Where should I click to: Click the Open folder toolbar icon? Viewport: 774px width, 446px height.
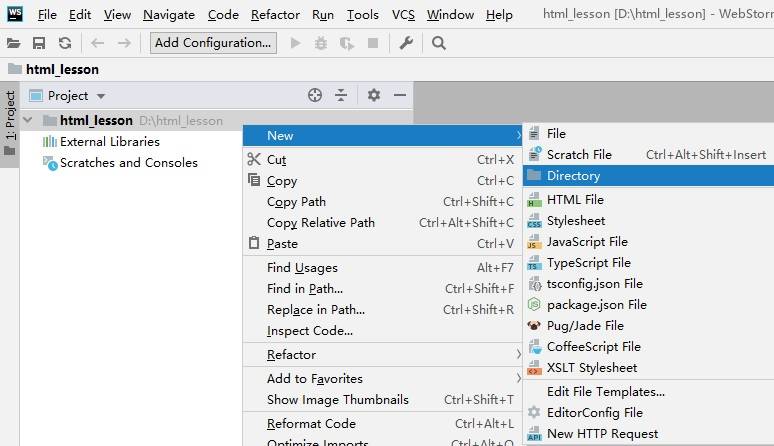coord(13,43)
